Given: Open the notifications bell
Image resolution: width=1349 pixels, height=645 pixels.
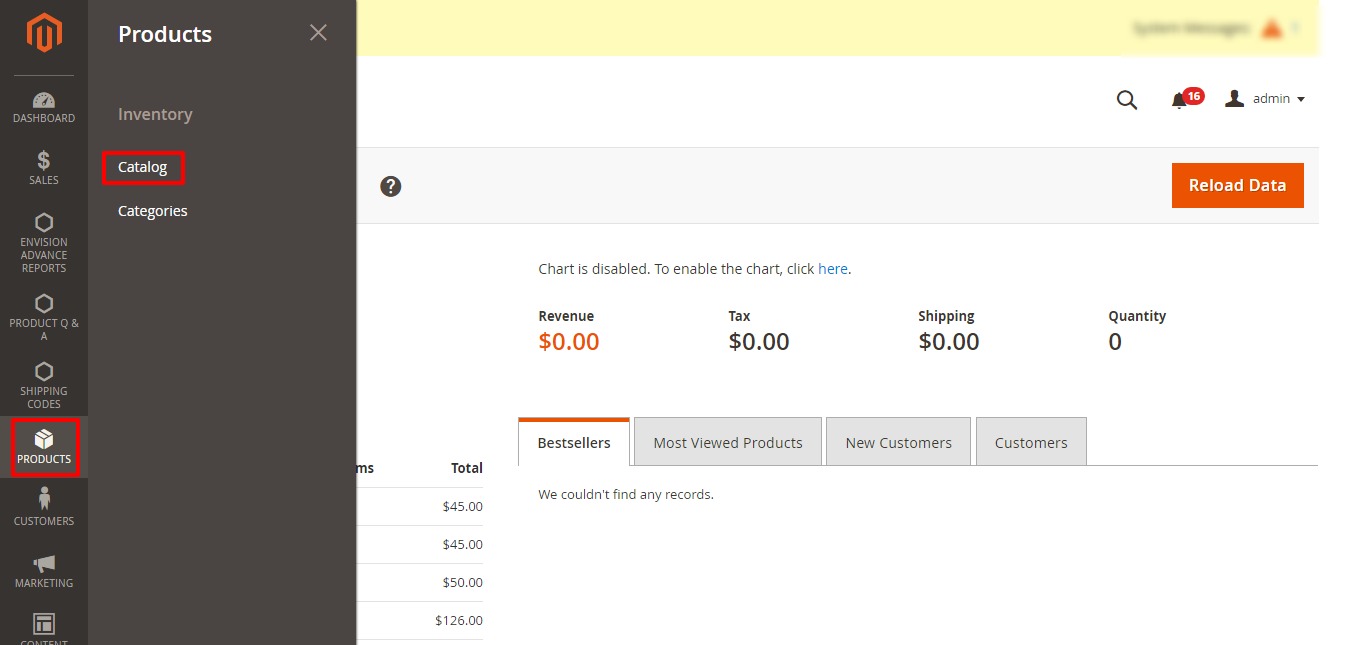Looking at the screenshot, I should click(x=1180, y=99).
